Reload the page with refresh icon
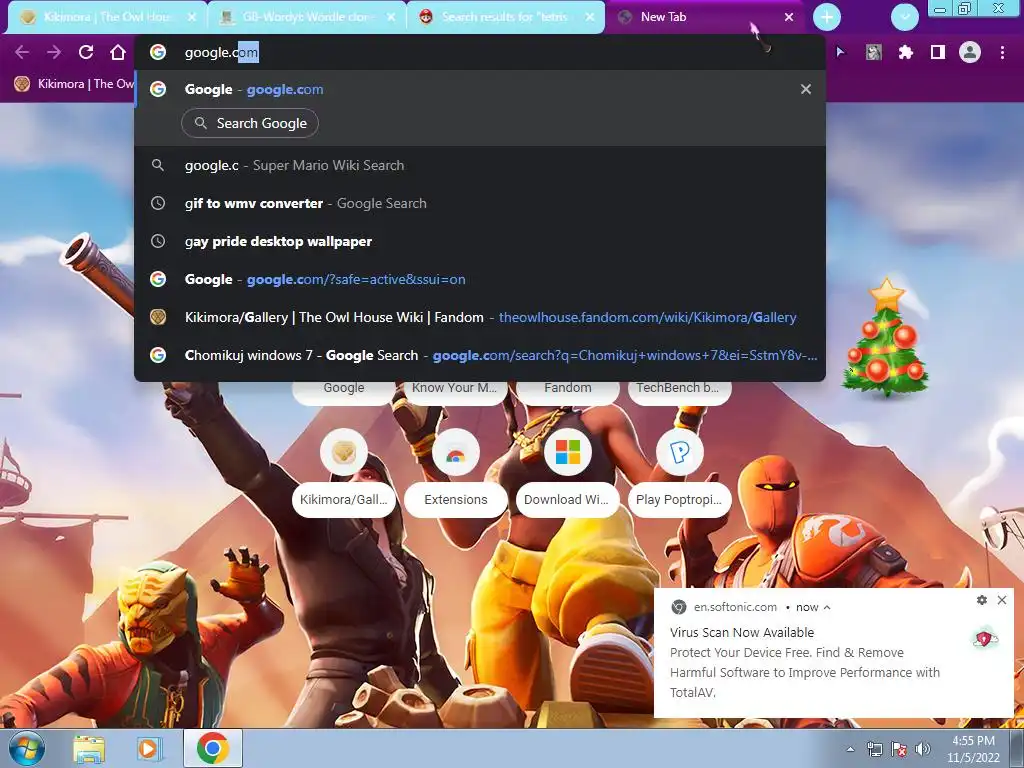This screenshot has width=1024, height=768. (86, 52)
